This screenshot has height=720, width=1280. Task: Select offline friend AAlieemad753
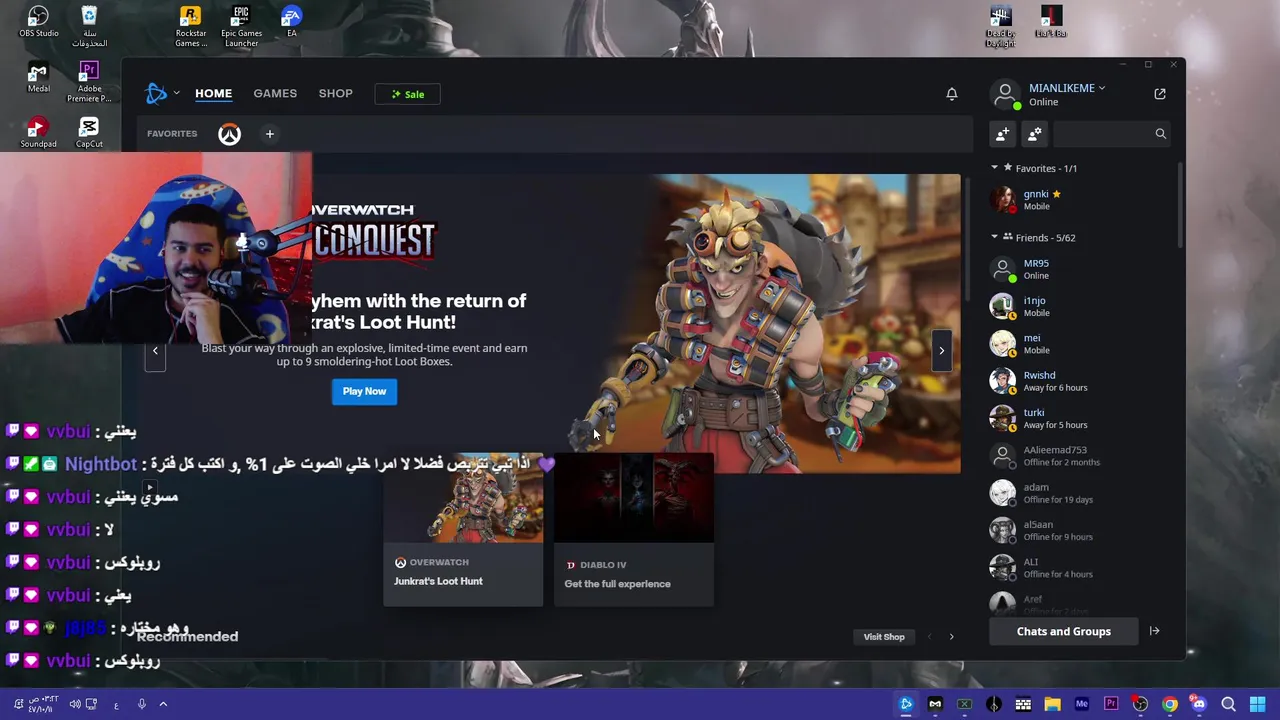coord(1080,456)
